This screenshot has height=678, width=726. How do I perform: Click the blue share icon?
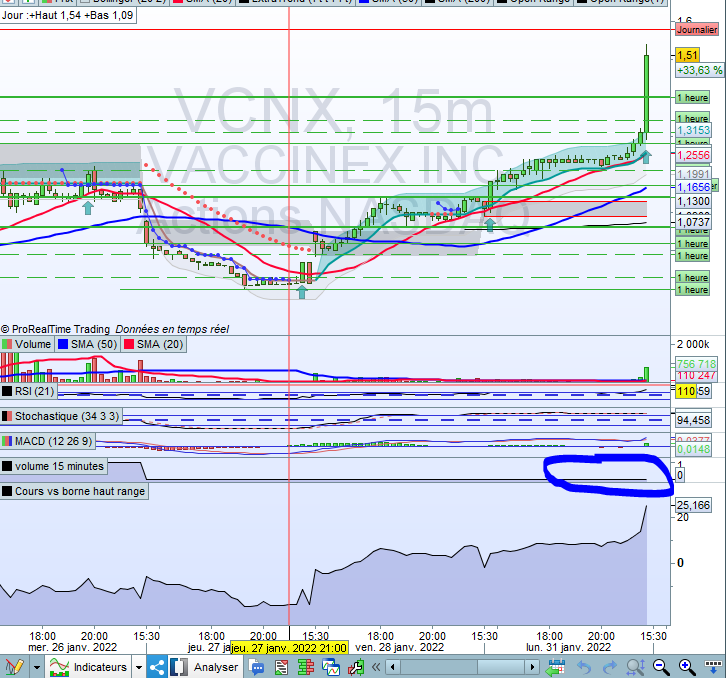click(156, 667)
